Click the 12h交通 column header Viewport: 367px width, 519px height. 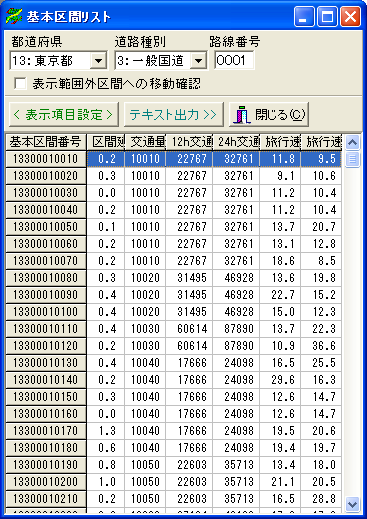tap(189, 142)
